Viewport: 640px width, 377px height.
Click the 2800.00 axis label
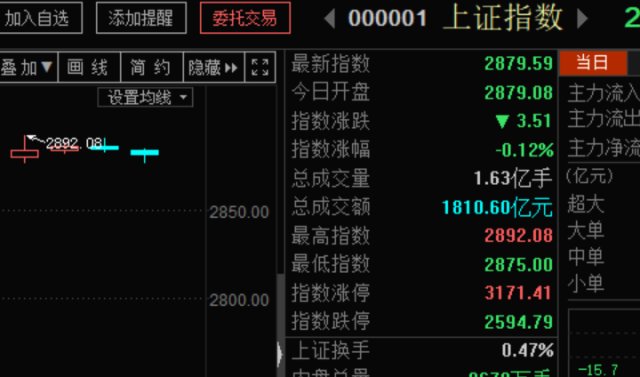point(239,300)
